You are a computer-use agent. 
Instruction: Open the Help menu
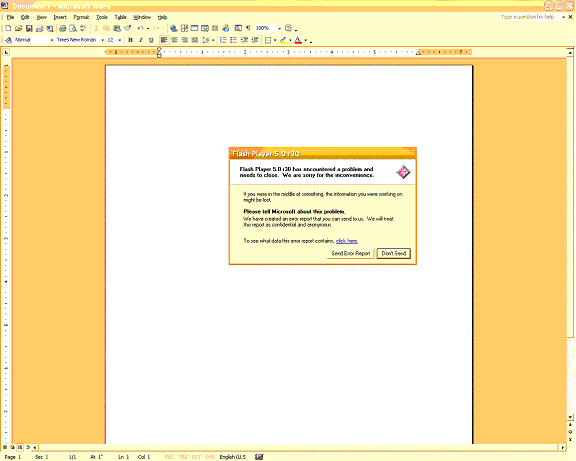point(162,17)
